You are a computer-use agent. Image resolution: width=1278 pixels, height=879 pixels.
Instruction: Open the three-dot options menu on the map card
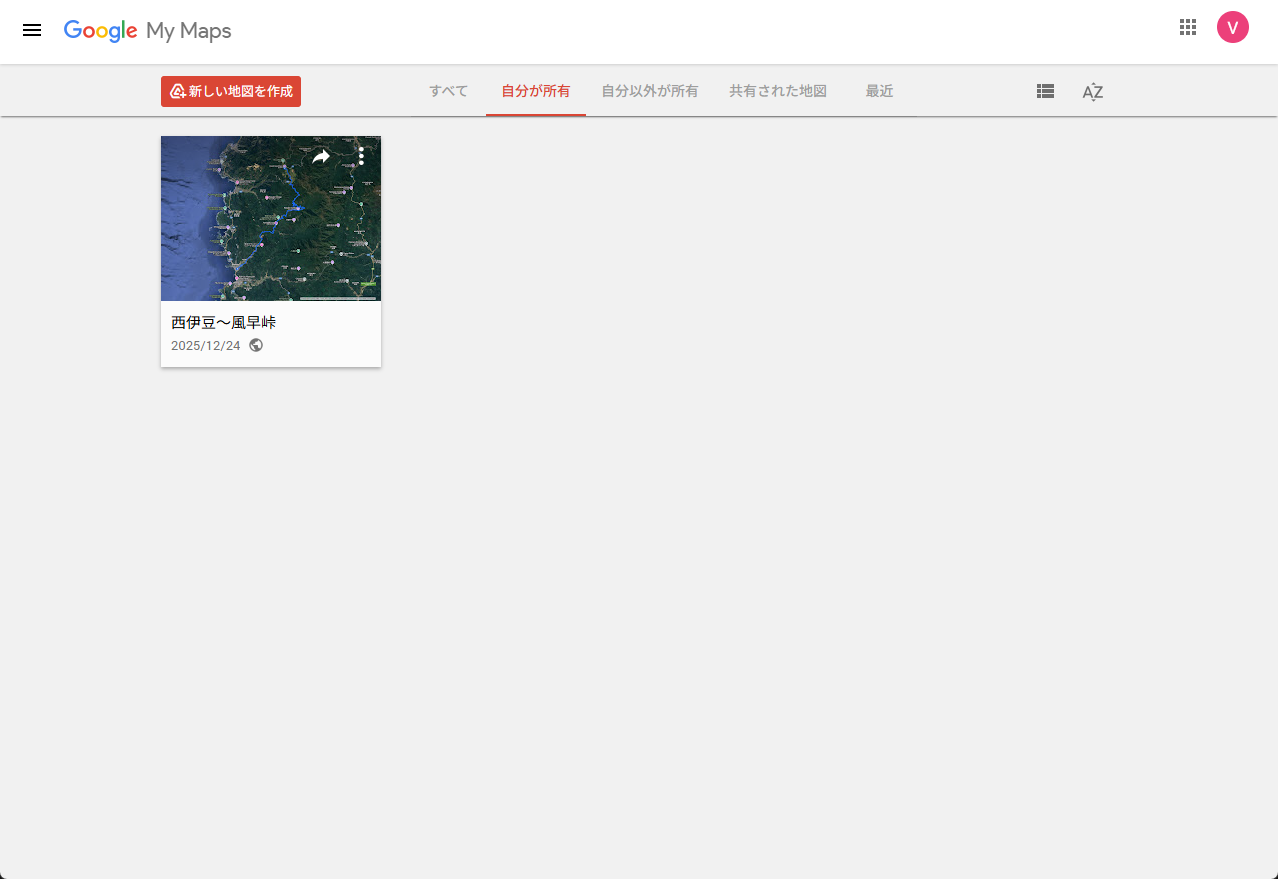click(360, 156)
